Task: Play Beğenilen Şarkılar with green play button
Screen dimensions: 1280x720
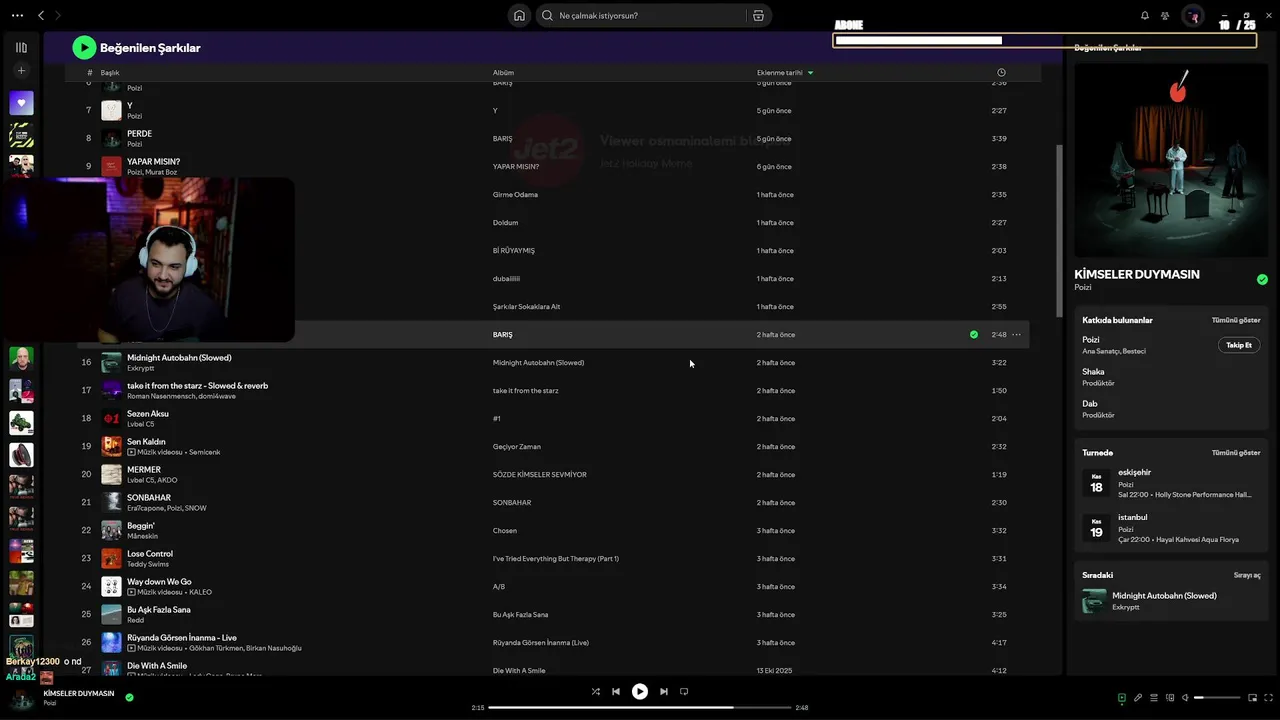Action: coord(84,47)
